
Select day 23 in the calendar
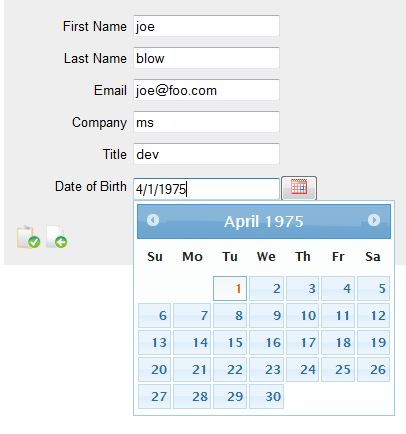tap(266, 369)
